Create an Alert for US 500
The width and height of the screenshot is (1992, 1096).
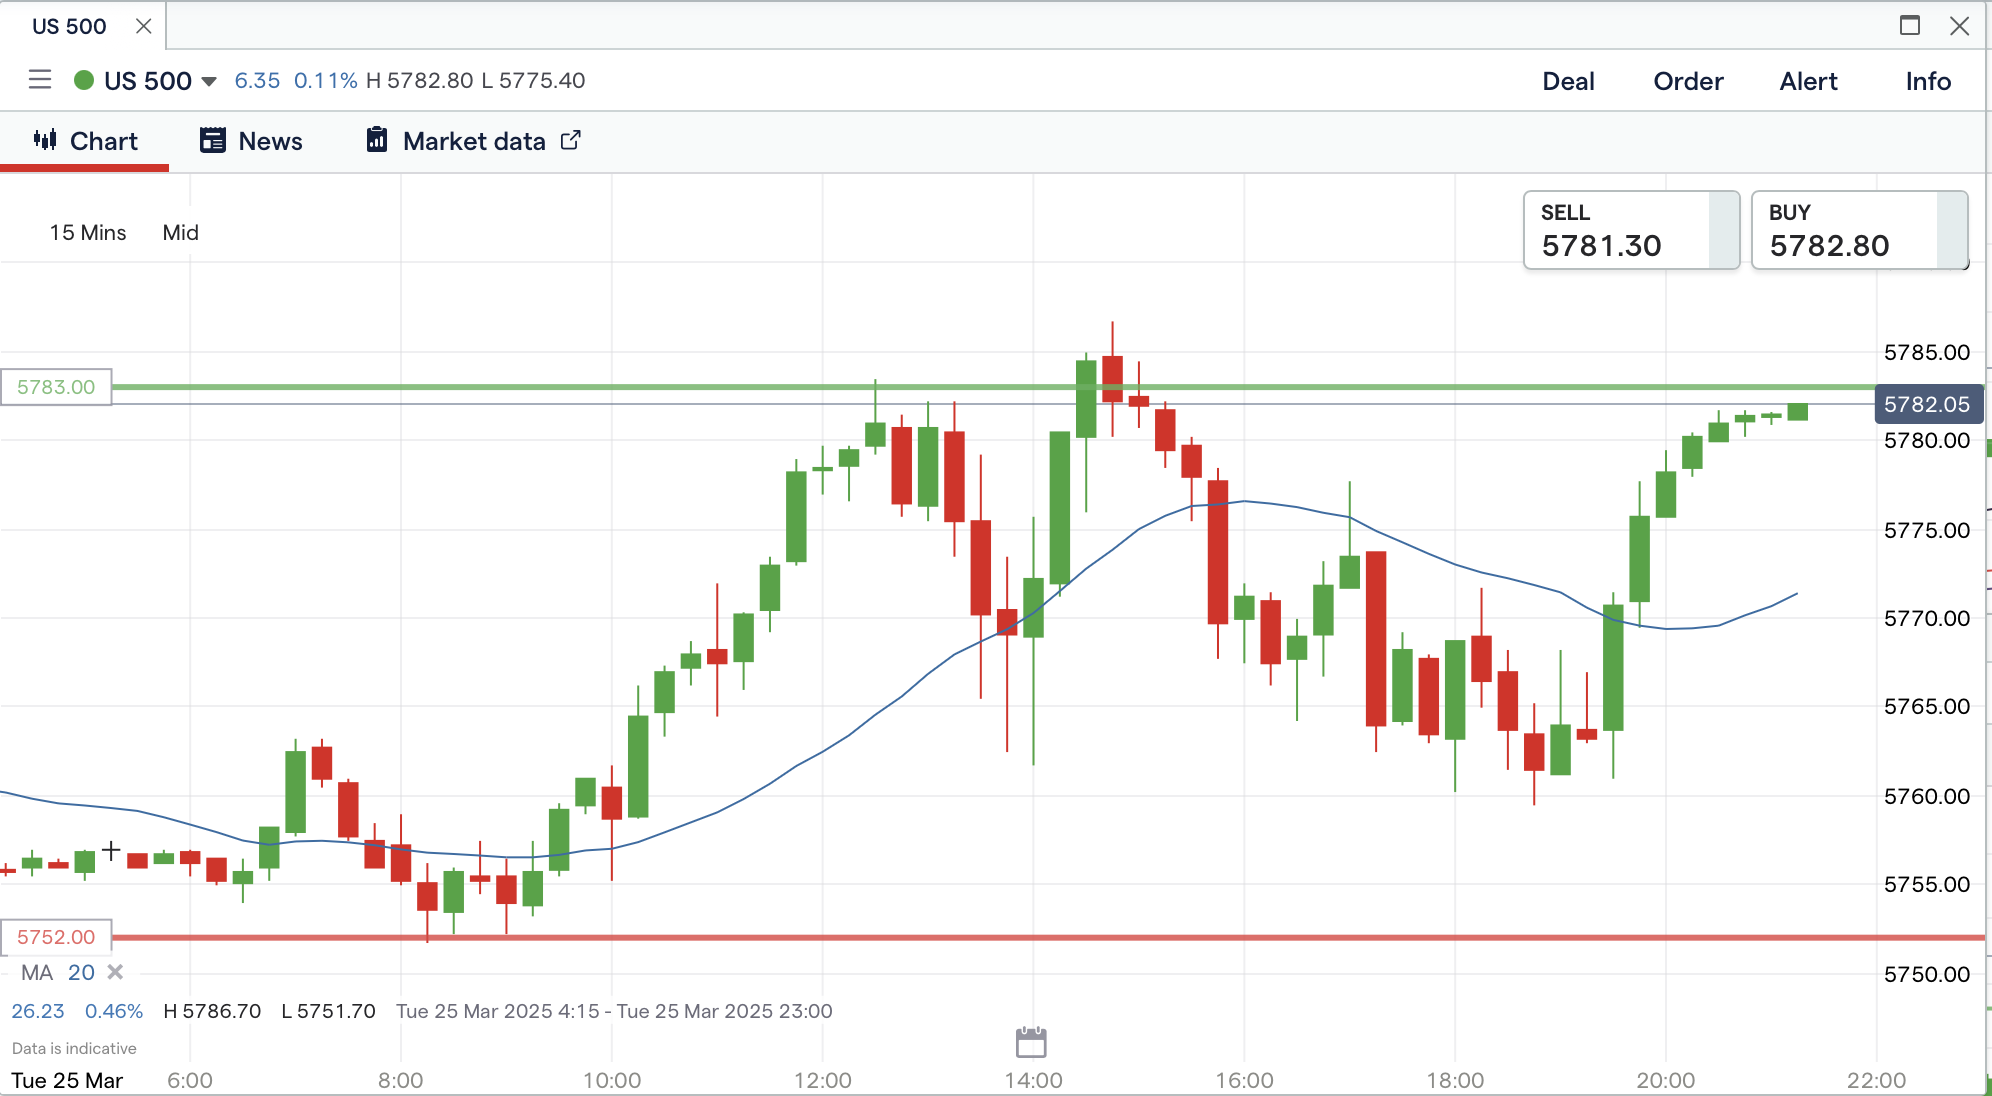[1808, 81]
